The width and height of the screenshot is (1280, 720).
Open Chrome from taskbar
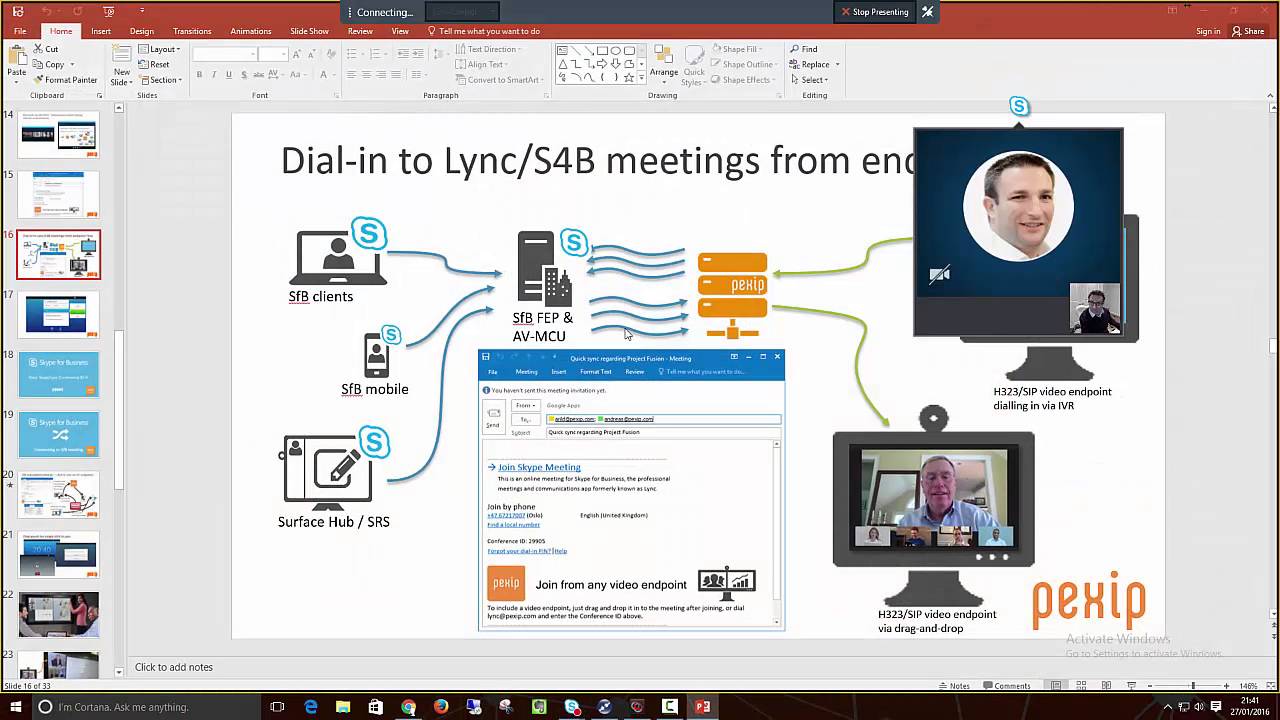tap(408, 707)
